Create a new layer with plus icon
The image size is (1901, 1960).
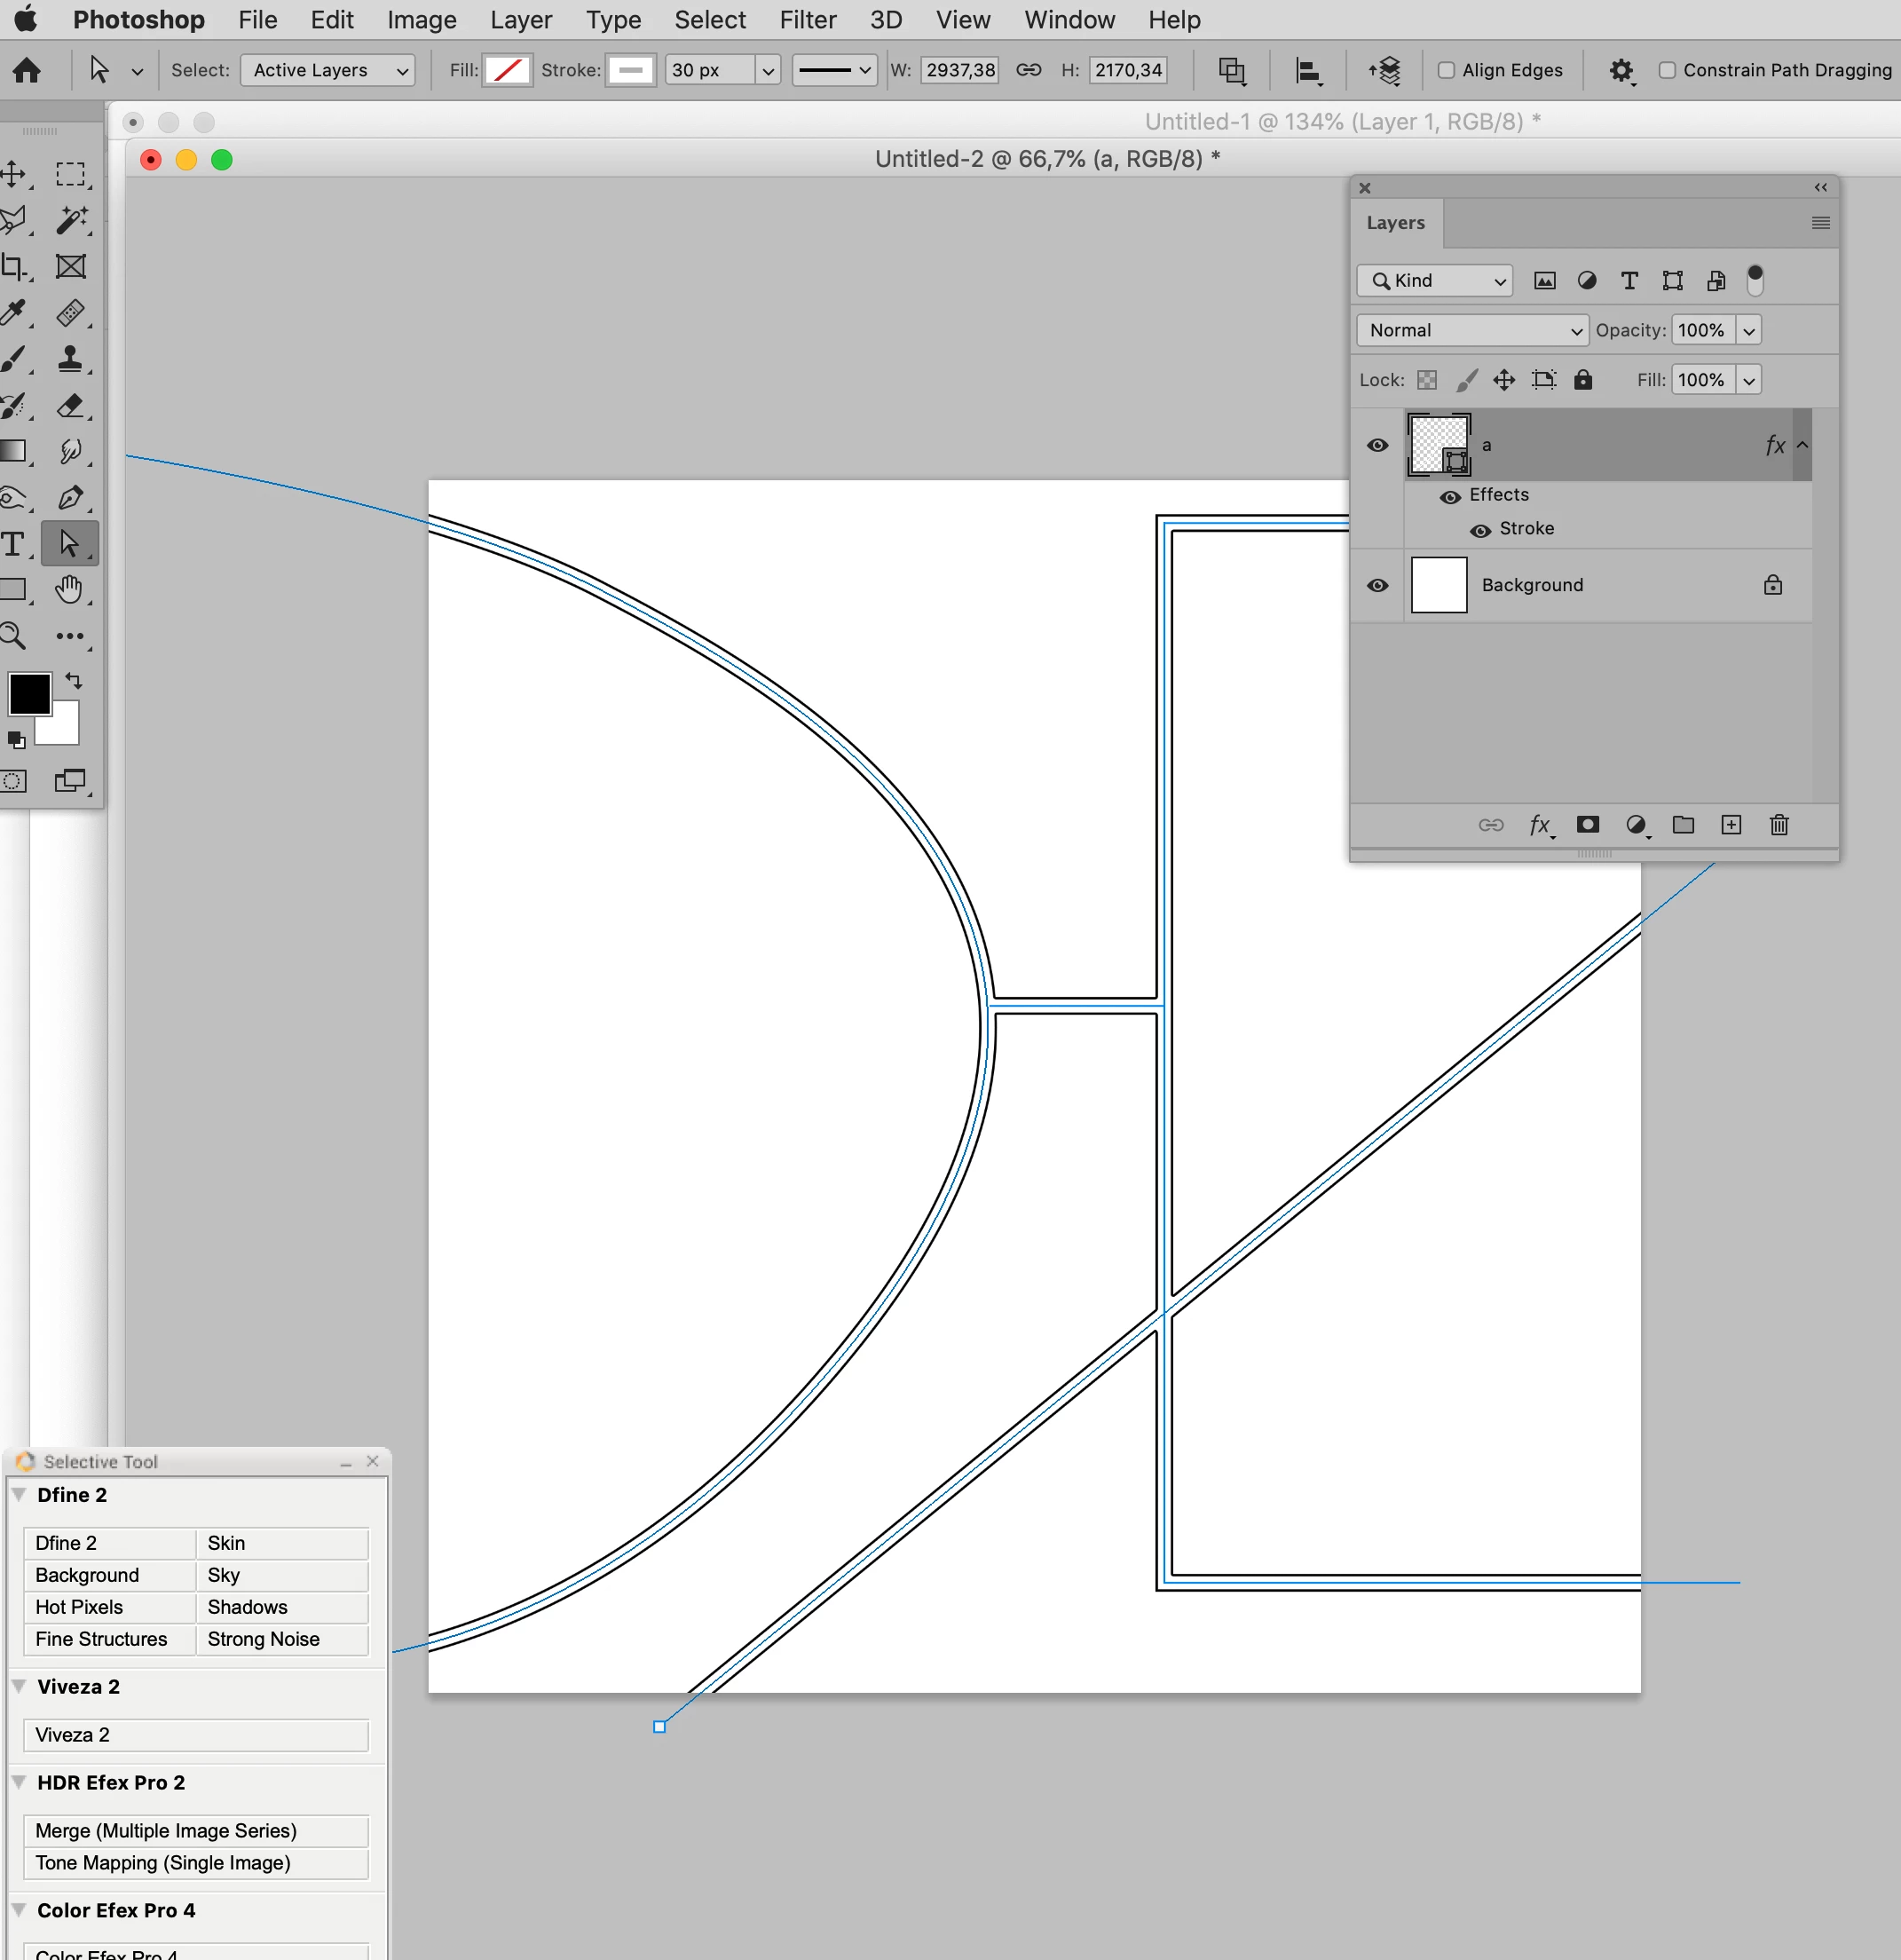1731,825
